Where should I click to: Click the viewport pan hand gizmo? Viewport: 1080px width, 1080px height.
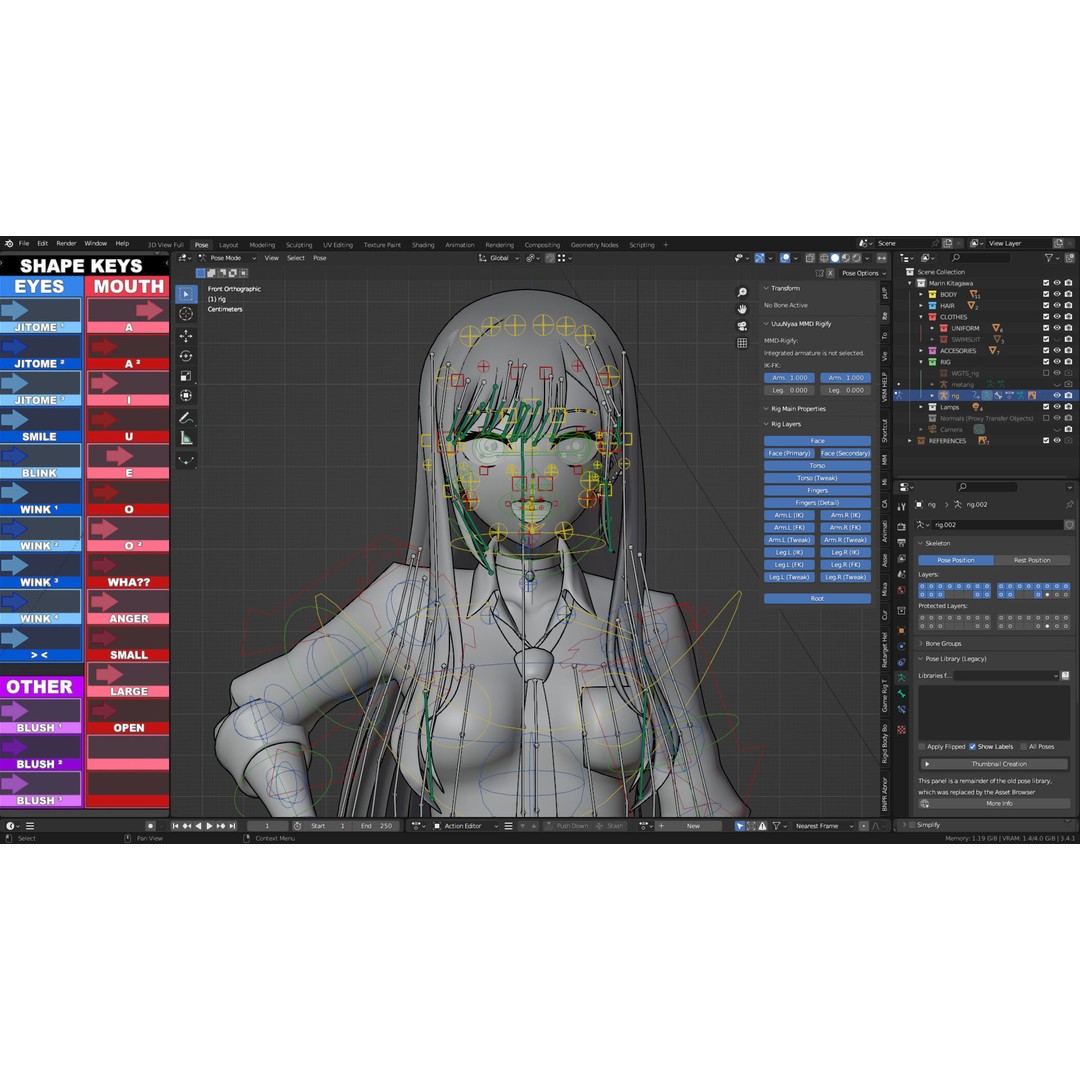[x=742, y=309]
